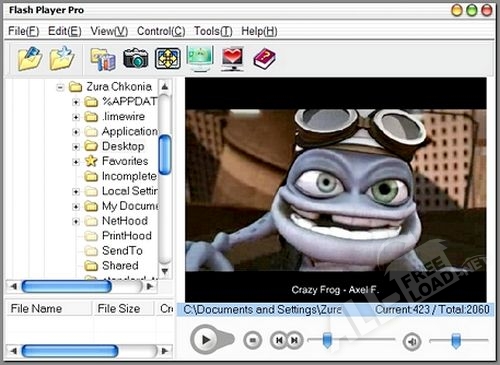Open the help book icon
Screen dimensions: 500x365
pos(265,59)
